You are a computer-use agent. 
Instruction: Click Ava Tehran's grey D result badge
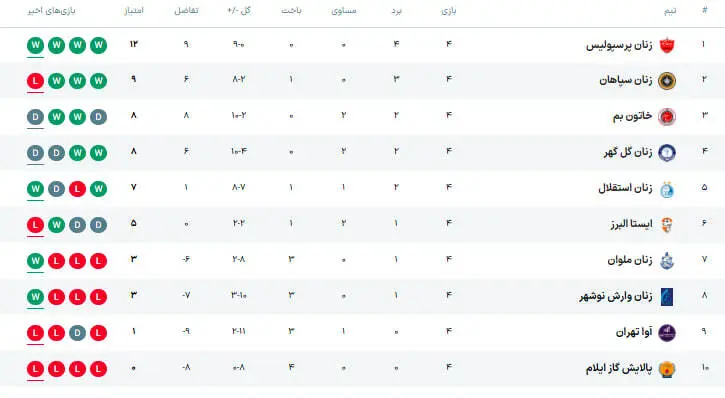pos(77,333)
